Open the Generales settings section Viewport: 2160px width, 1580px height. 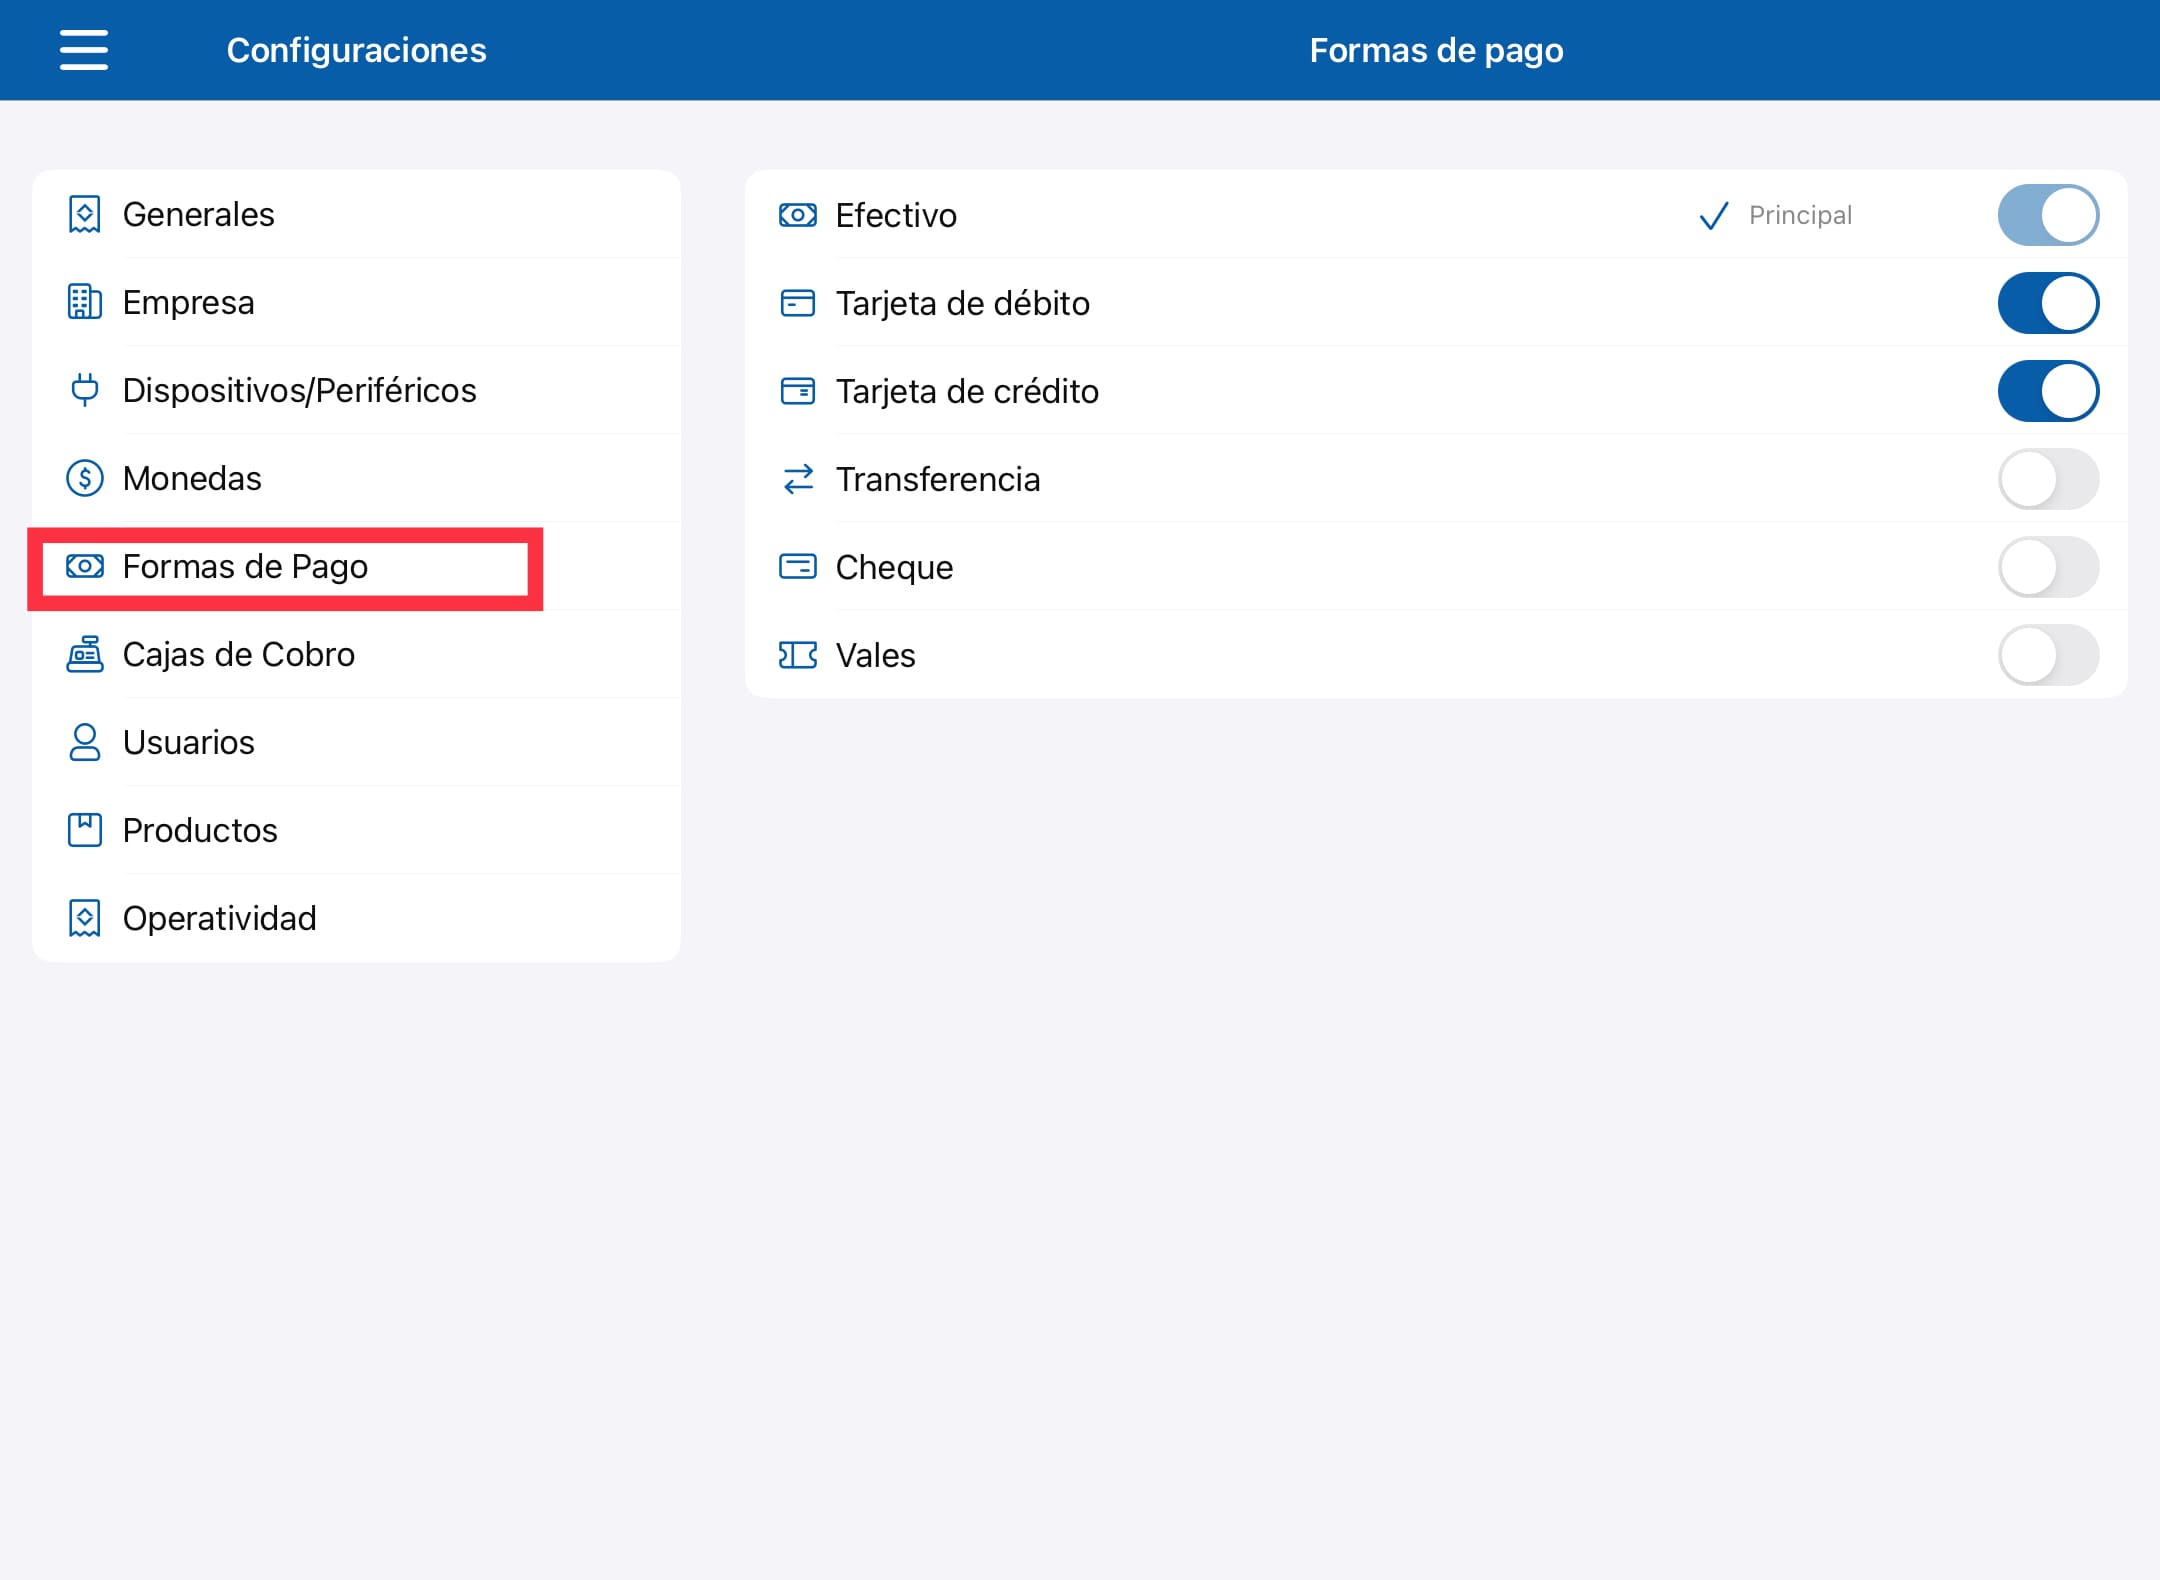point(356,214)
